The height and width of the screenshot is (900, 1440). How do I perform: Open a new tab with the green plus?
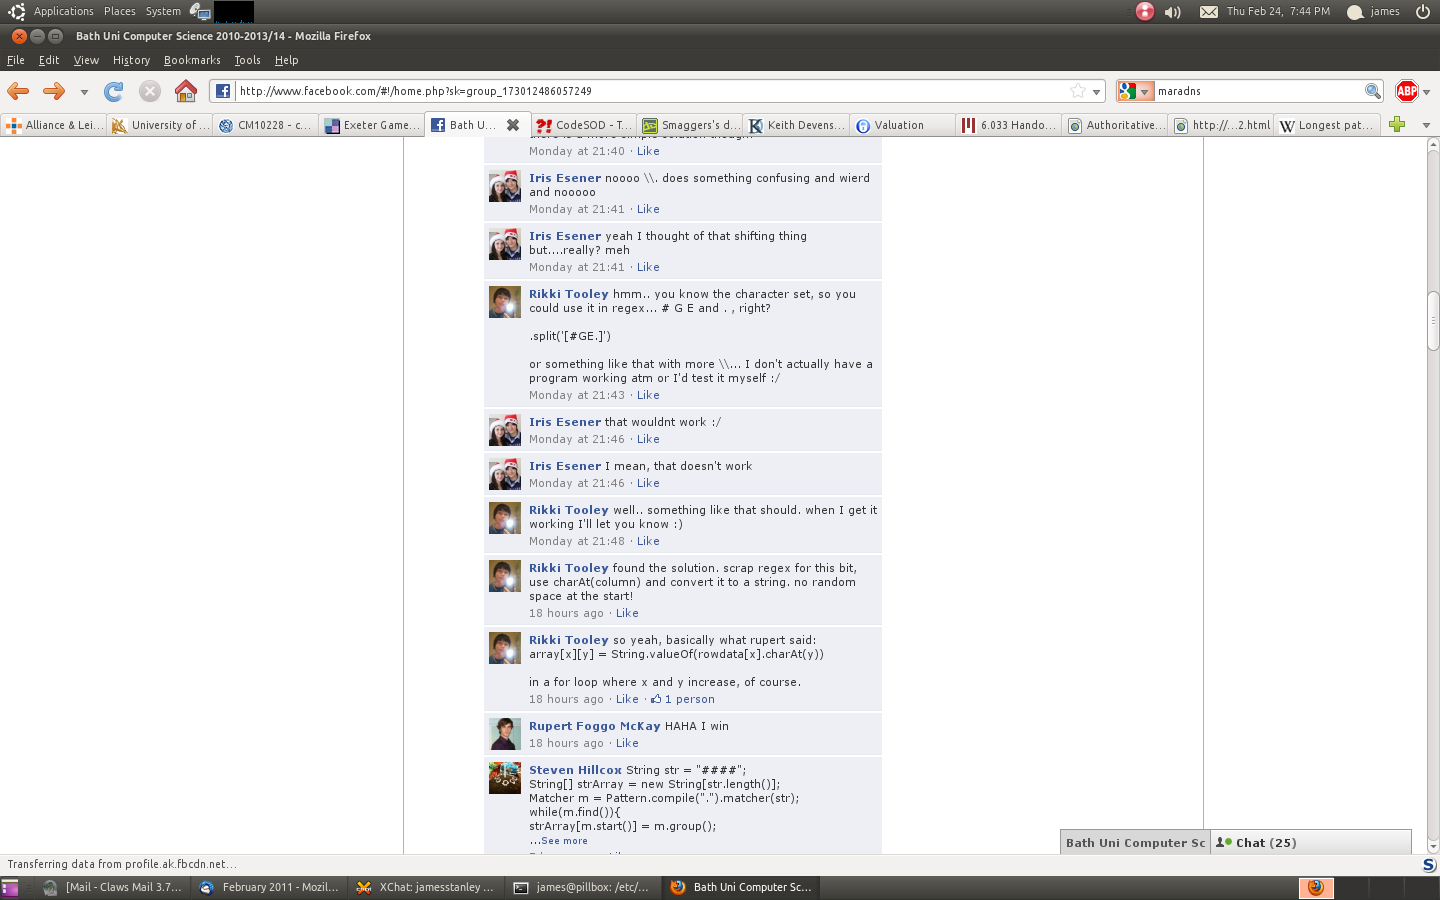pyautogui.click(x=1397, y=124)
